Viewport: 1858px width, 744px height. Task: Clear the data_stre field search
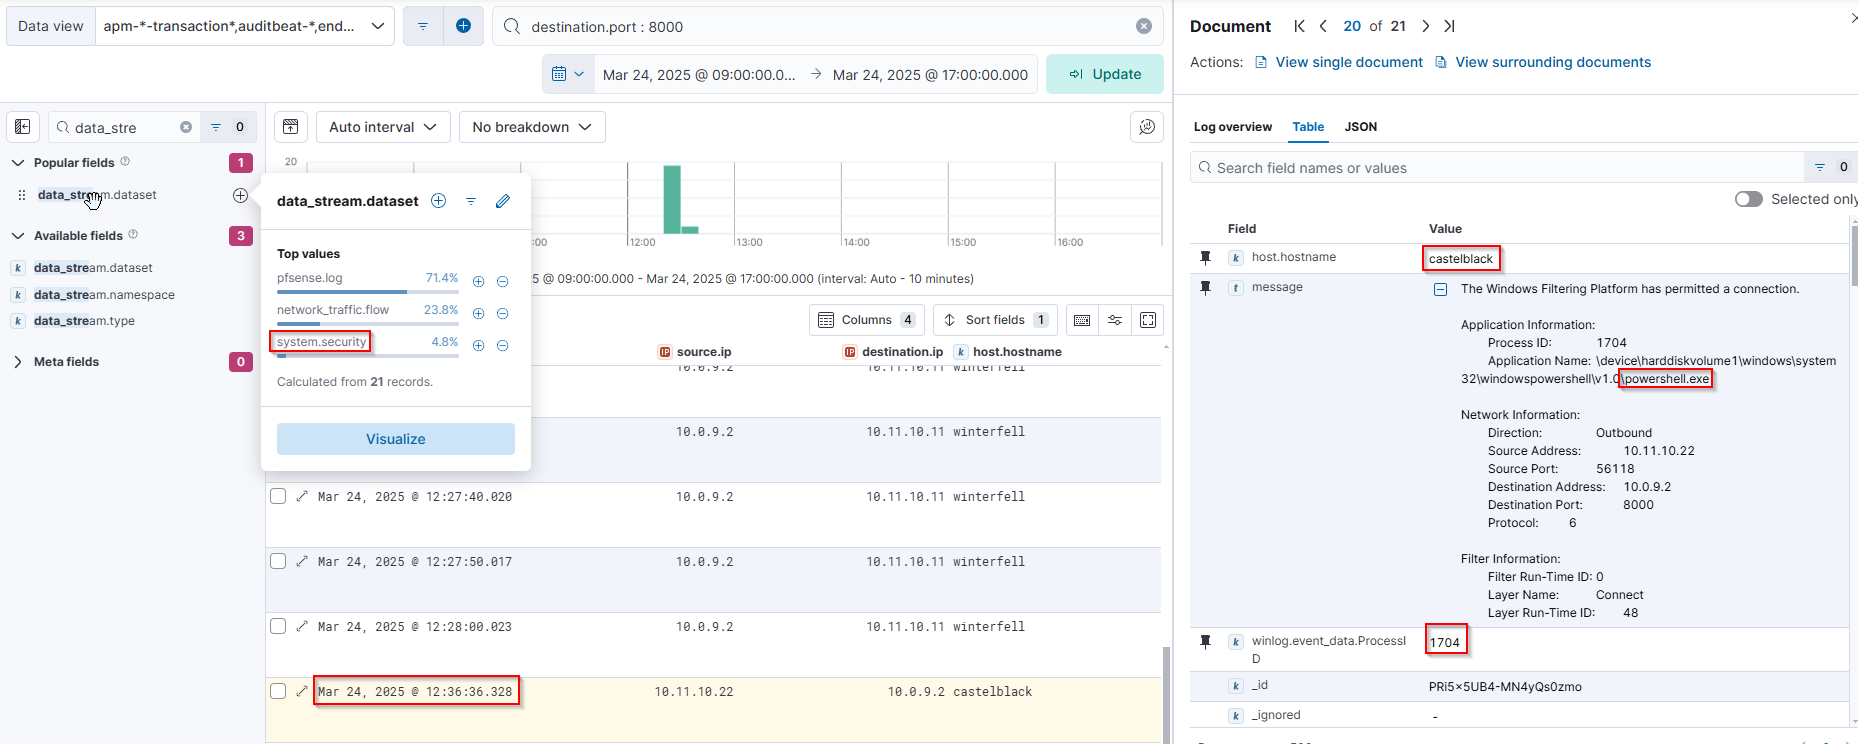(x=186, y=127)
